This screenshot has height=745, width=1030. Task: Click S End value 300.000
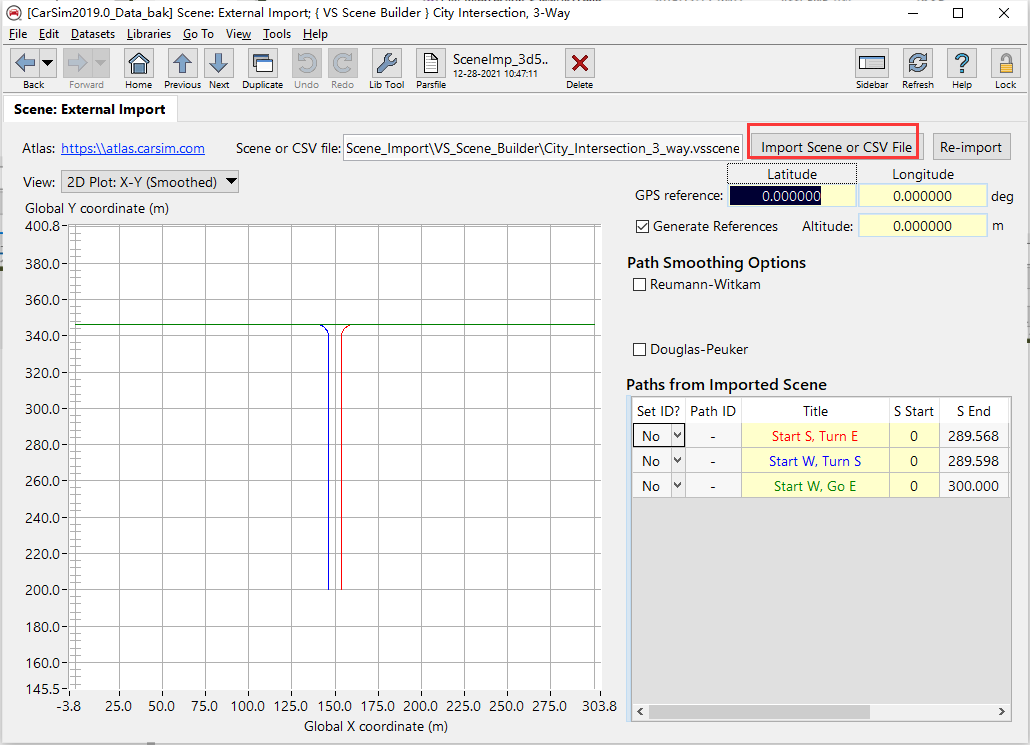[x=974, y=486]
